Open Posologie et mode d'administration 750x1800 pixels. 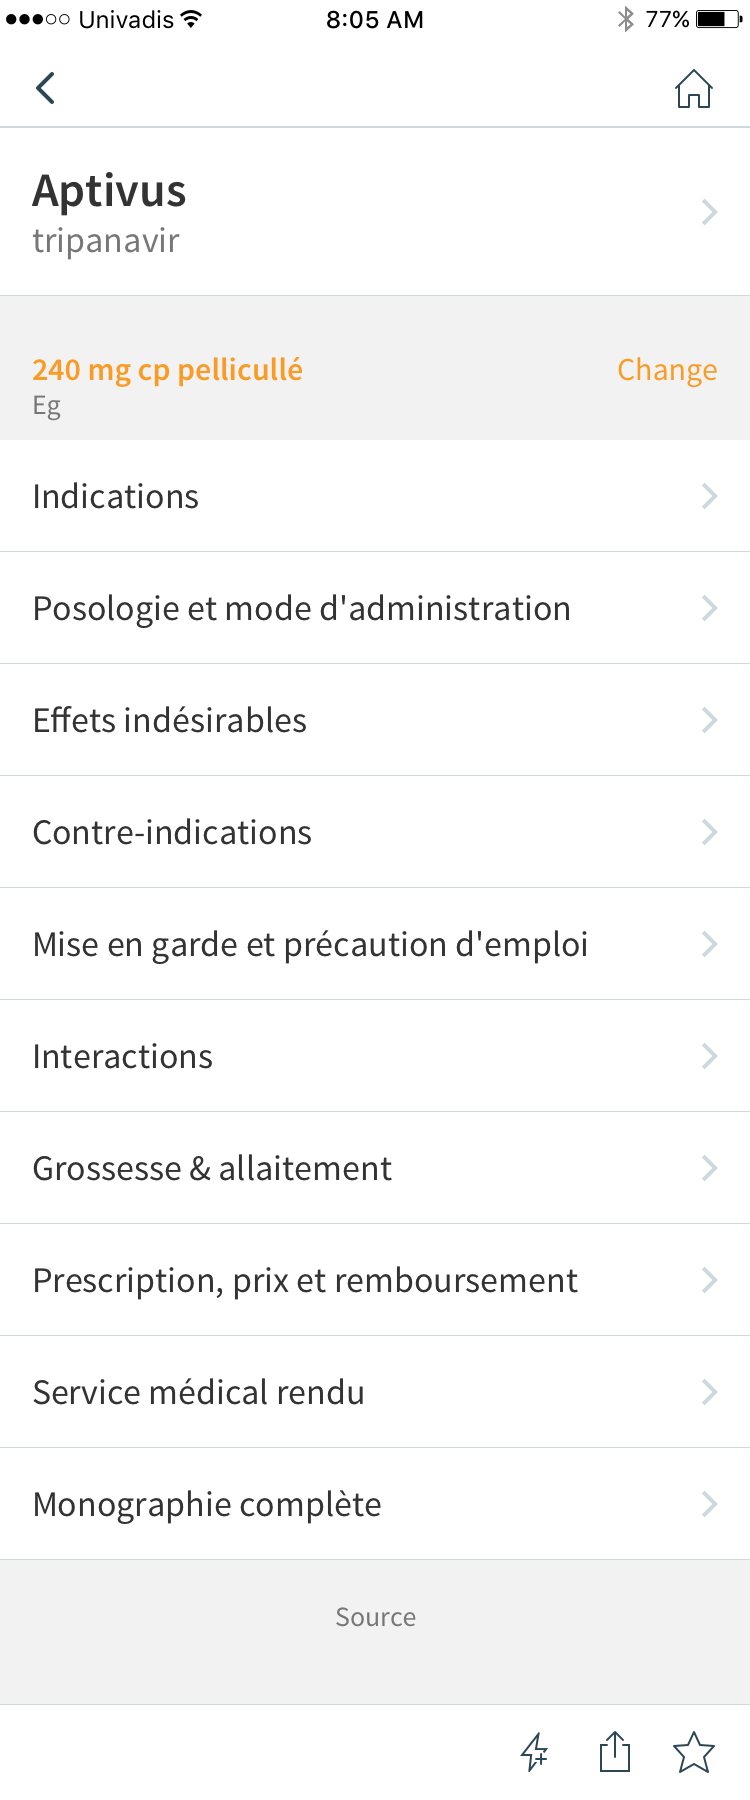375,608
